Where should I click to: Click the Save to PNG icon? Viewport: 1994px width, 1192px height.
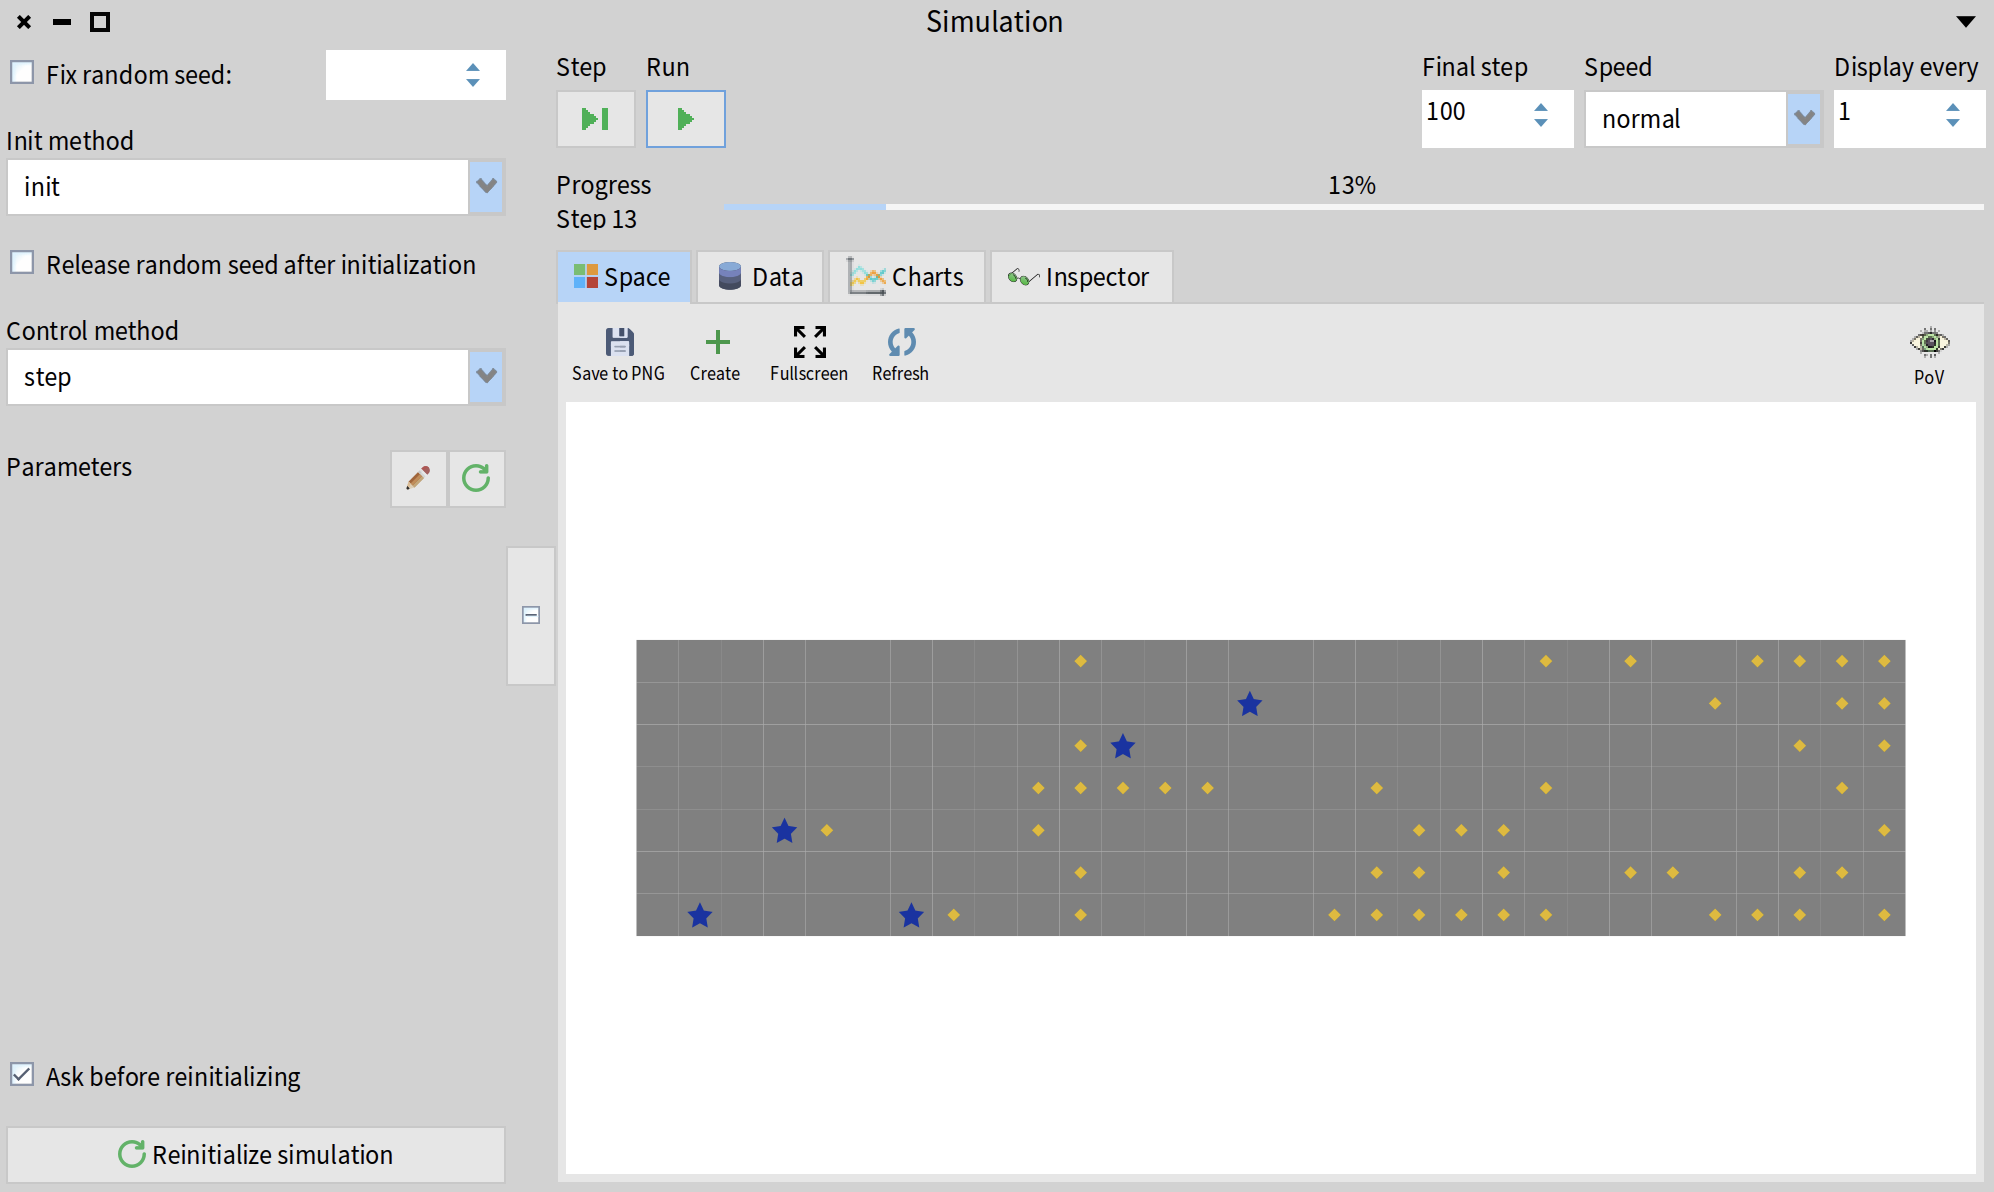(x=618, y=343)
